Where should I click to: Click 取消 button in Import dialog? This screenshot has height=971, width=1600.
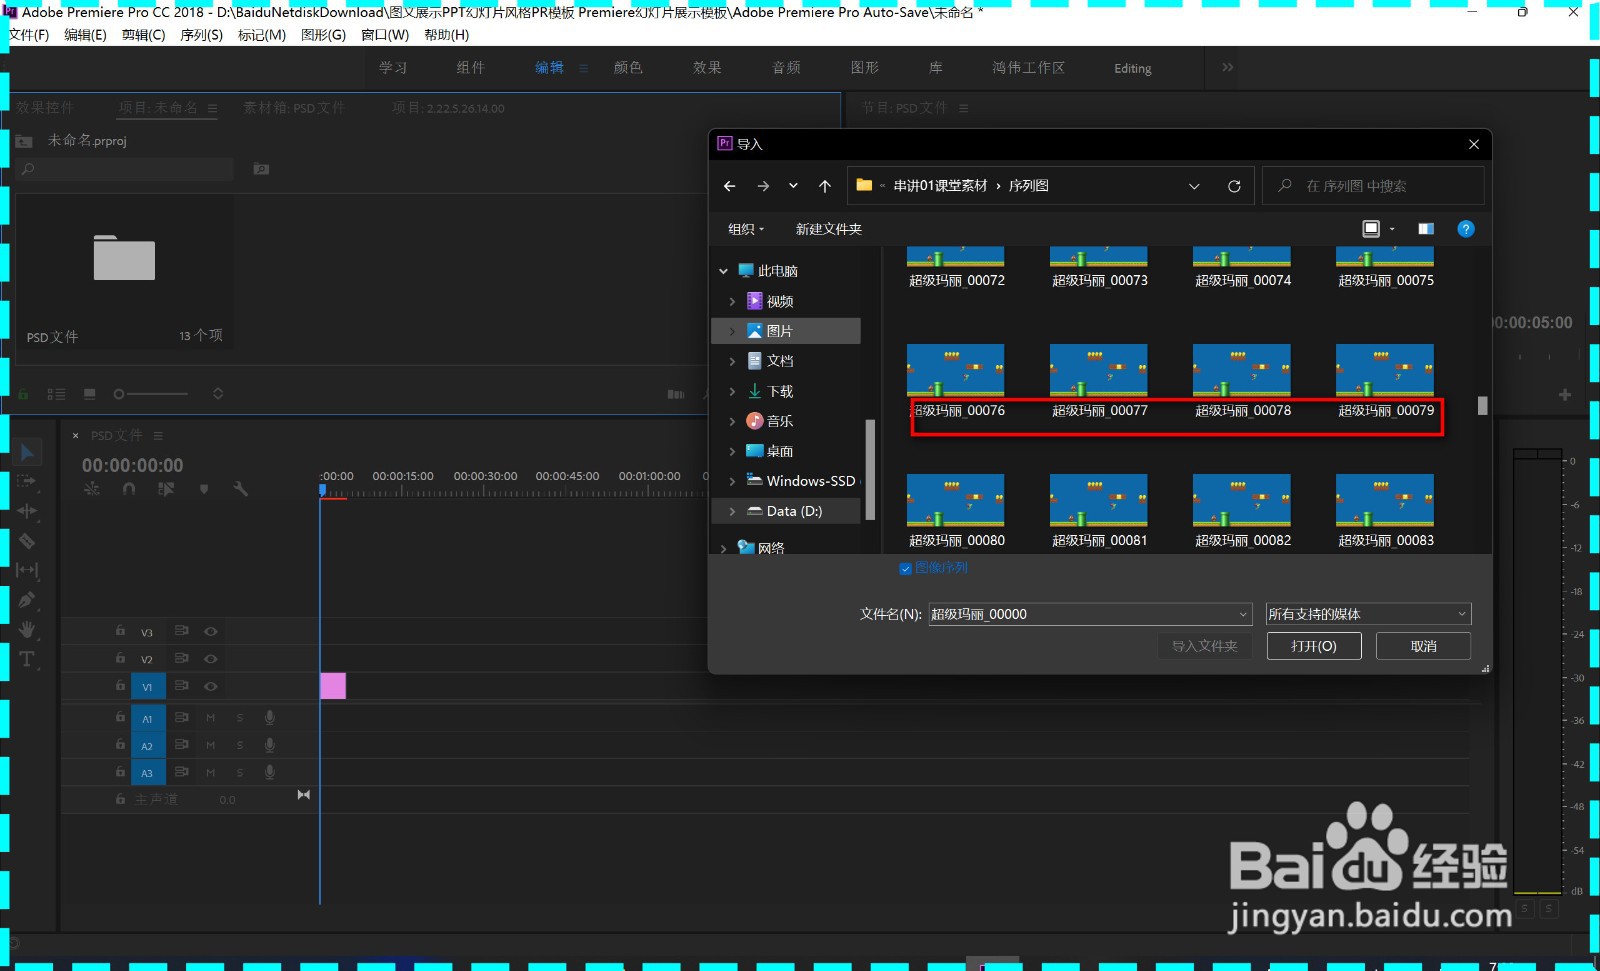click(x=1423, y=646)
